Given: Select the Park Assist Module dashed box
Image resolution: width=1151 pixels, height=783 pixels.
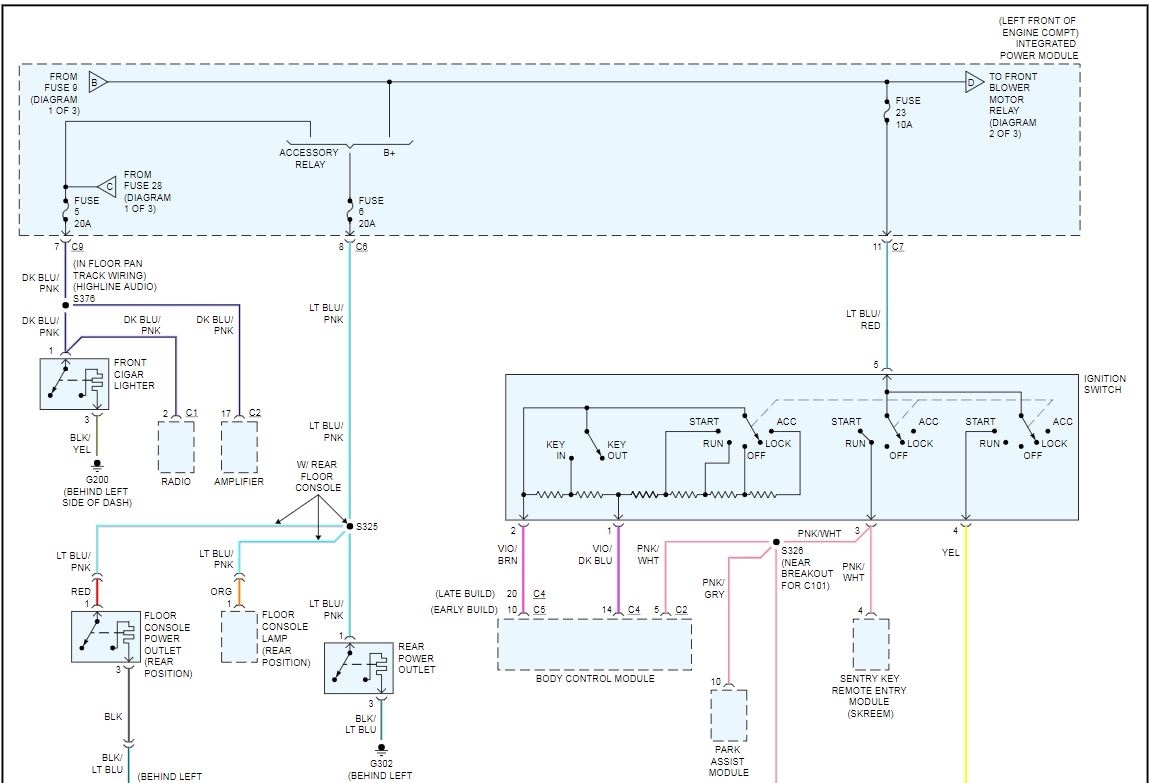Looking at the screenshot, I should (x=729, y=715).
